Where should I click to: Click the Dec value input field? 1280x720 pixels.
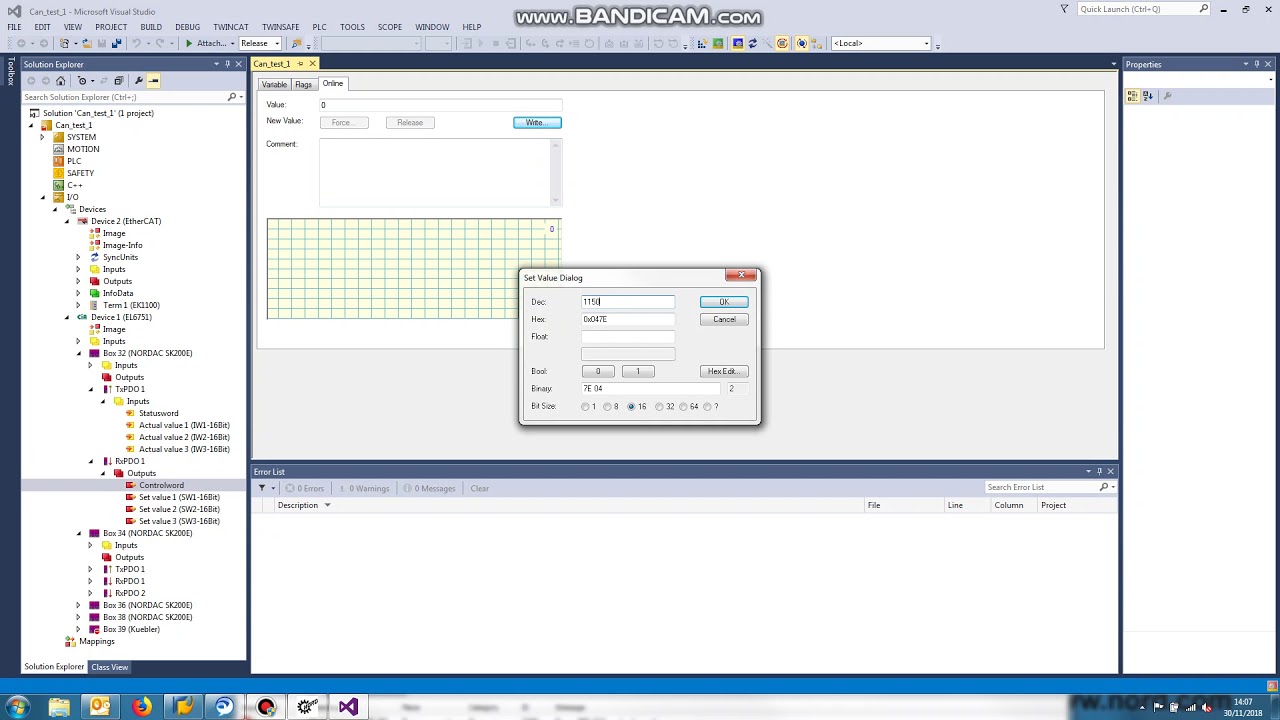[627, 302]
